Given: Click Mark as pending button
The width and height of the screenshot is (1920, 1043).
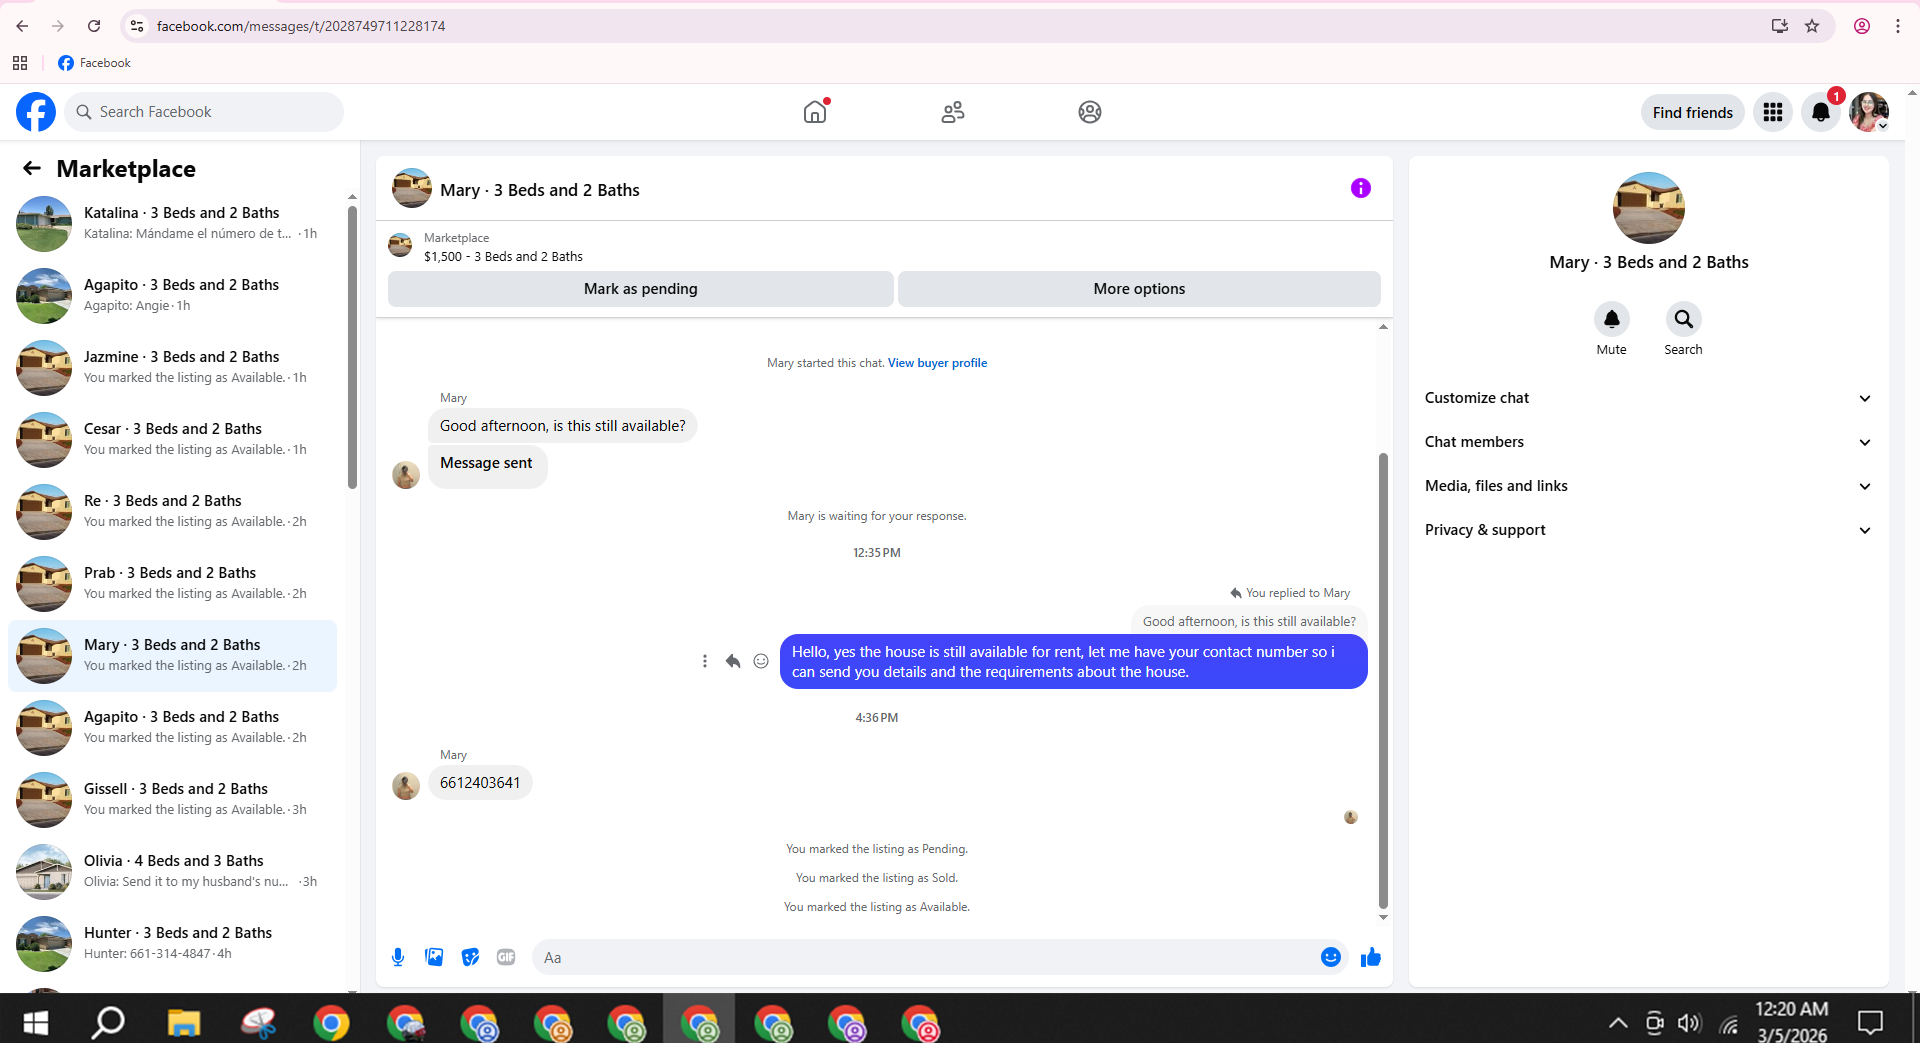Looking at the screenshot, I should 641,289.
